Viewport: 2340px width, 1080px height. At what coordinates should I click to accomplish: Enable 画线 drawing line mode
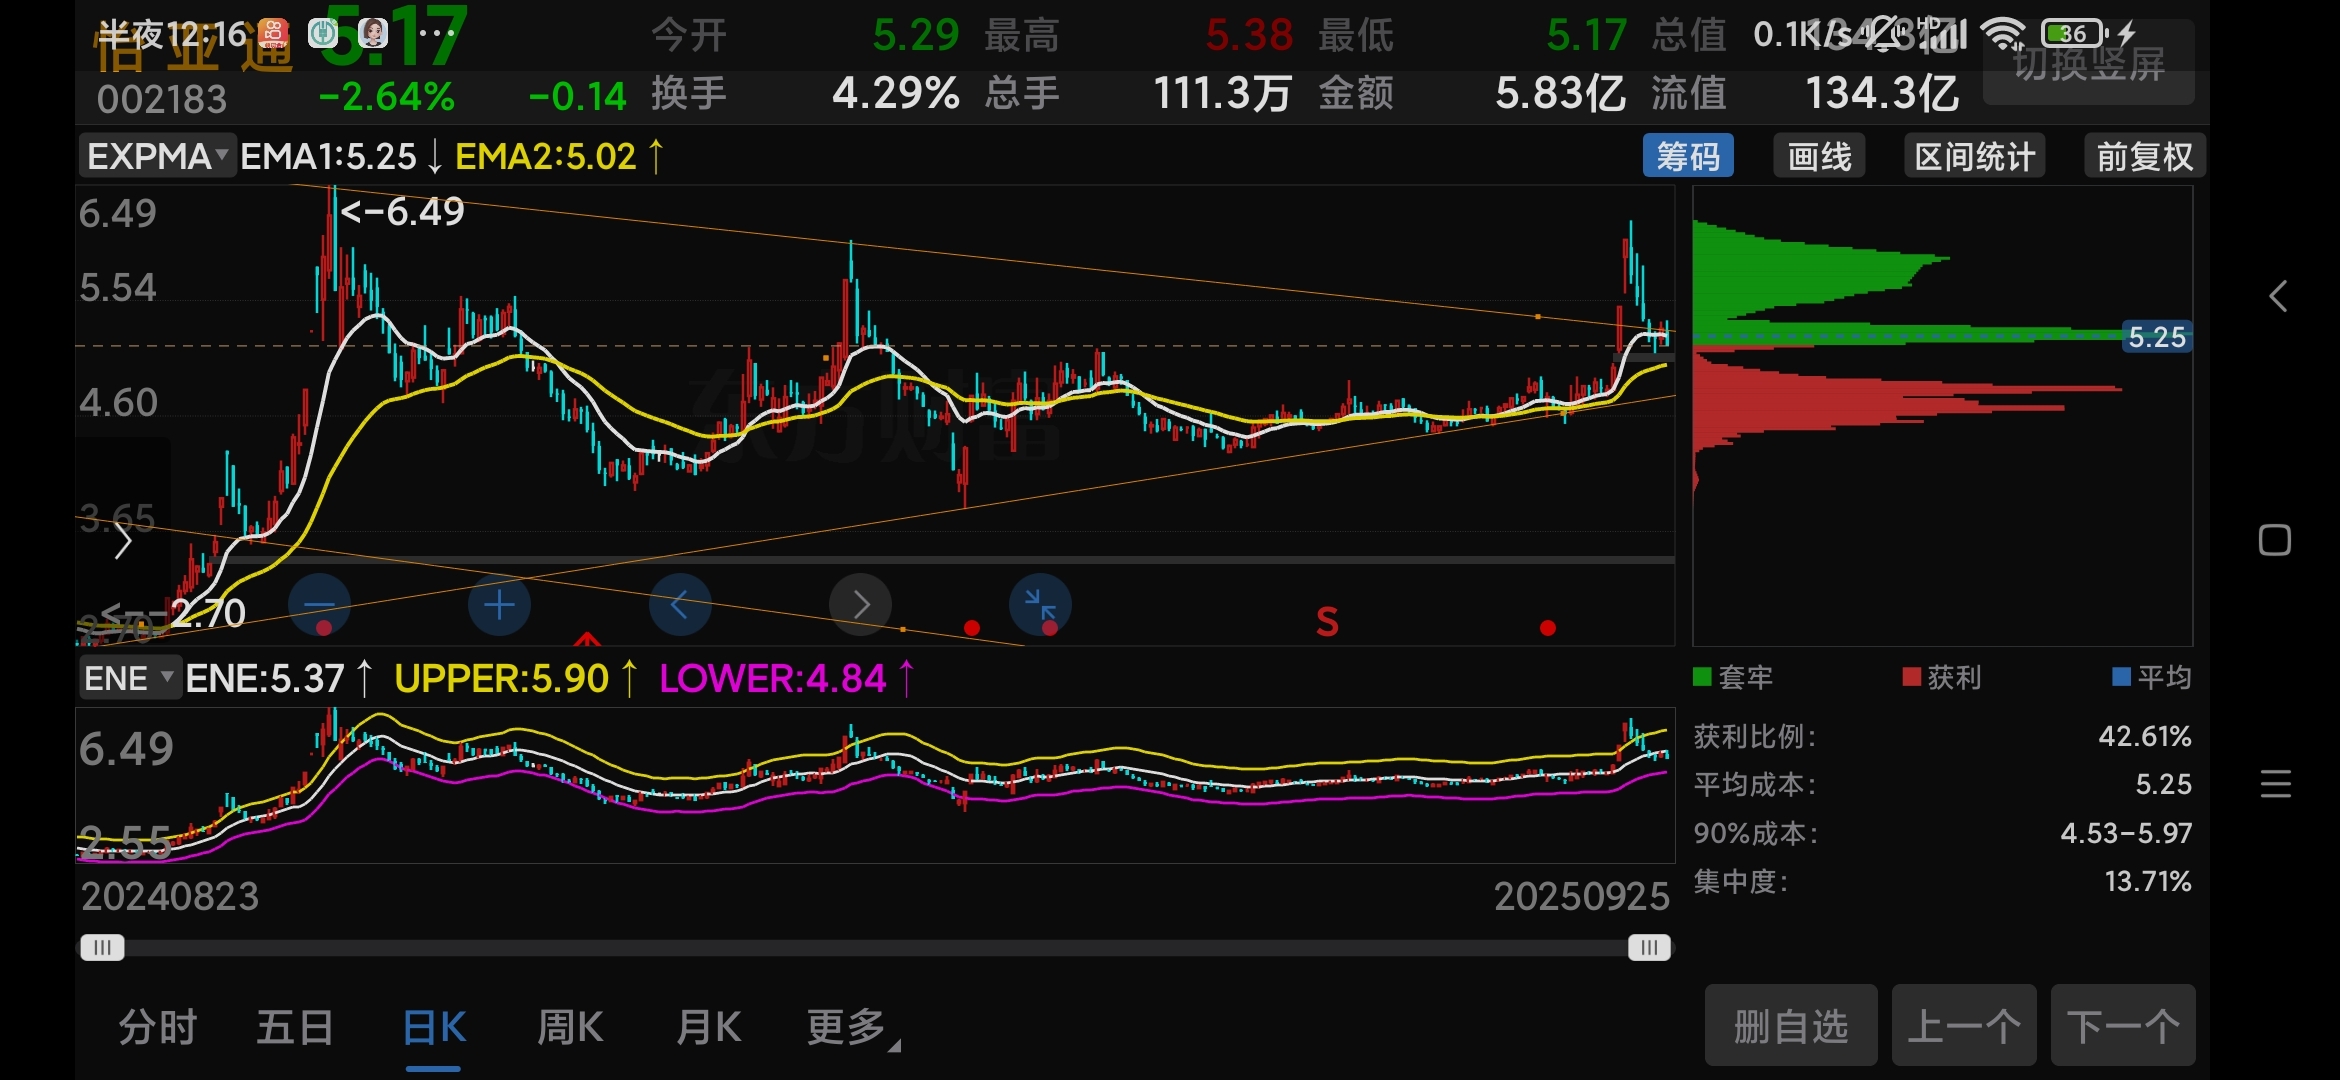coord(1819,157)
